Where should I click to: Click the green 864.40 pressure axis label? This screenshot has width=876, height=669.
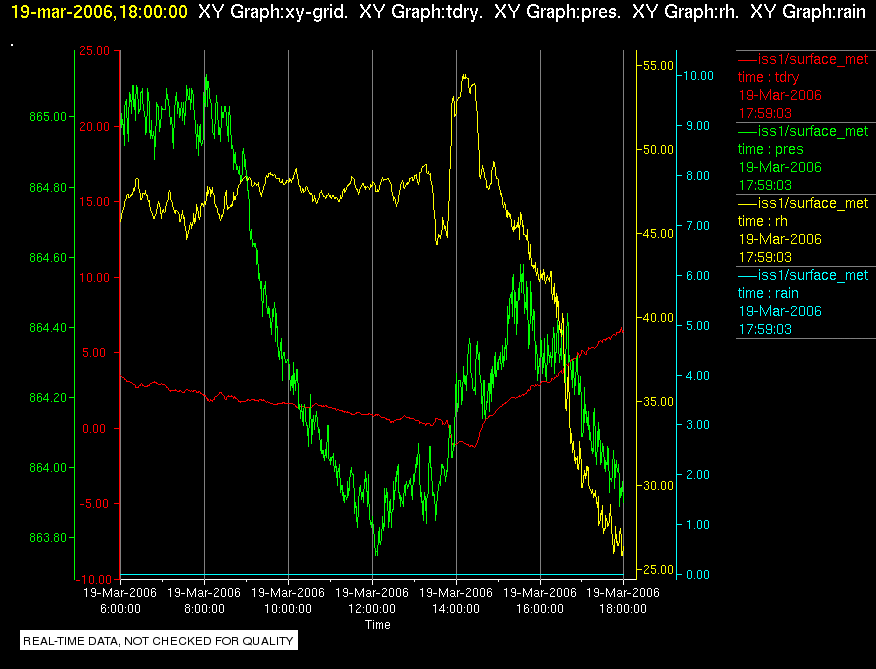47,328
